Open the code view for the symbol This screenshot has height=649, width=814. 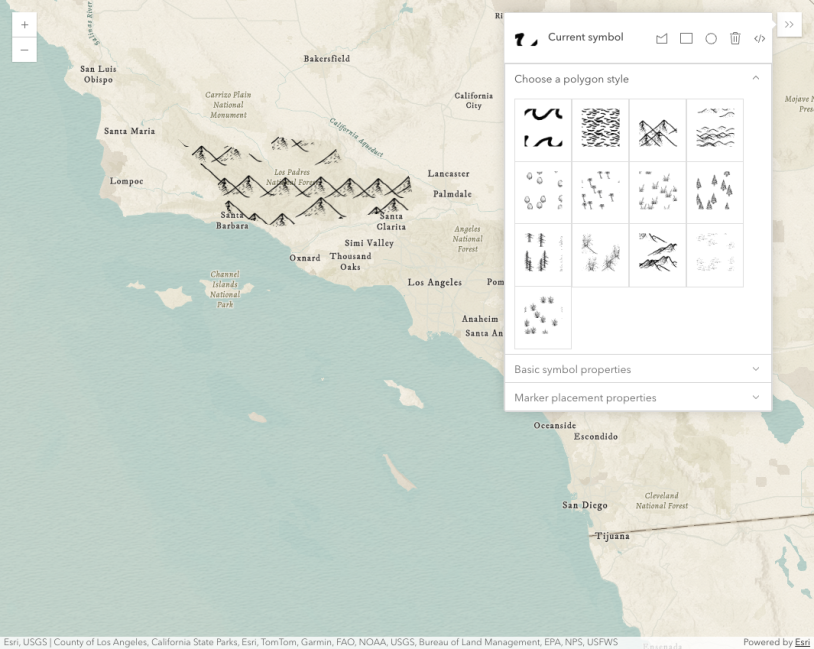point(759,38)
